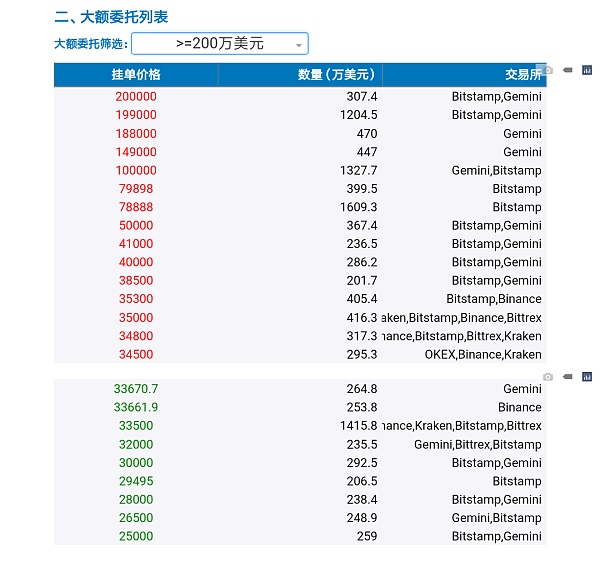The image size is (600, 561).
Task: Select the sell price 38500
Action: 136,280
